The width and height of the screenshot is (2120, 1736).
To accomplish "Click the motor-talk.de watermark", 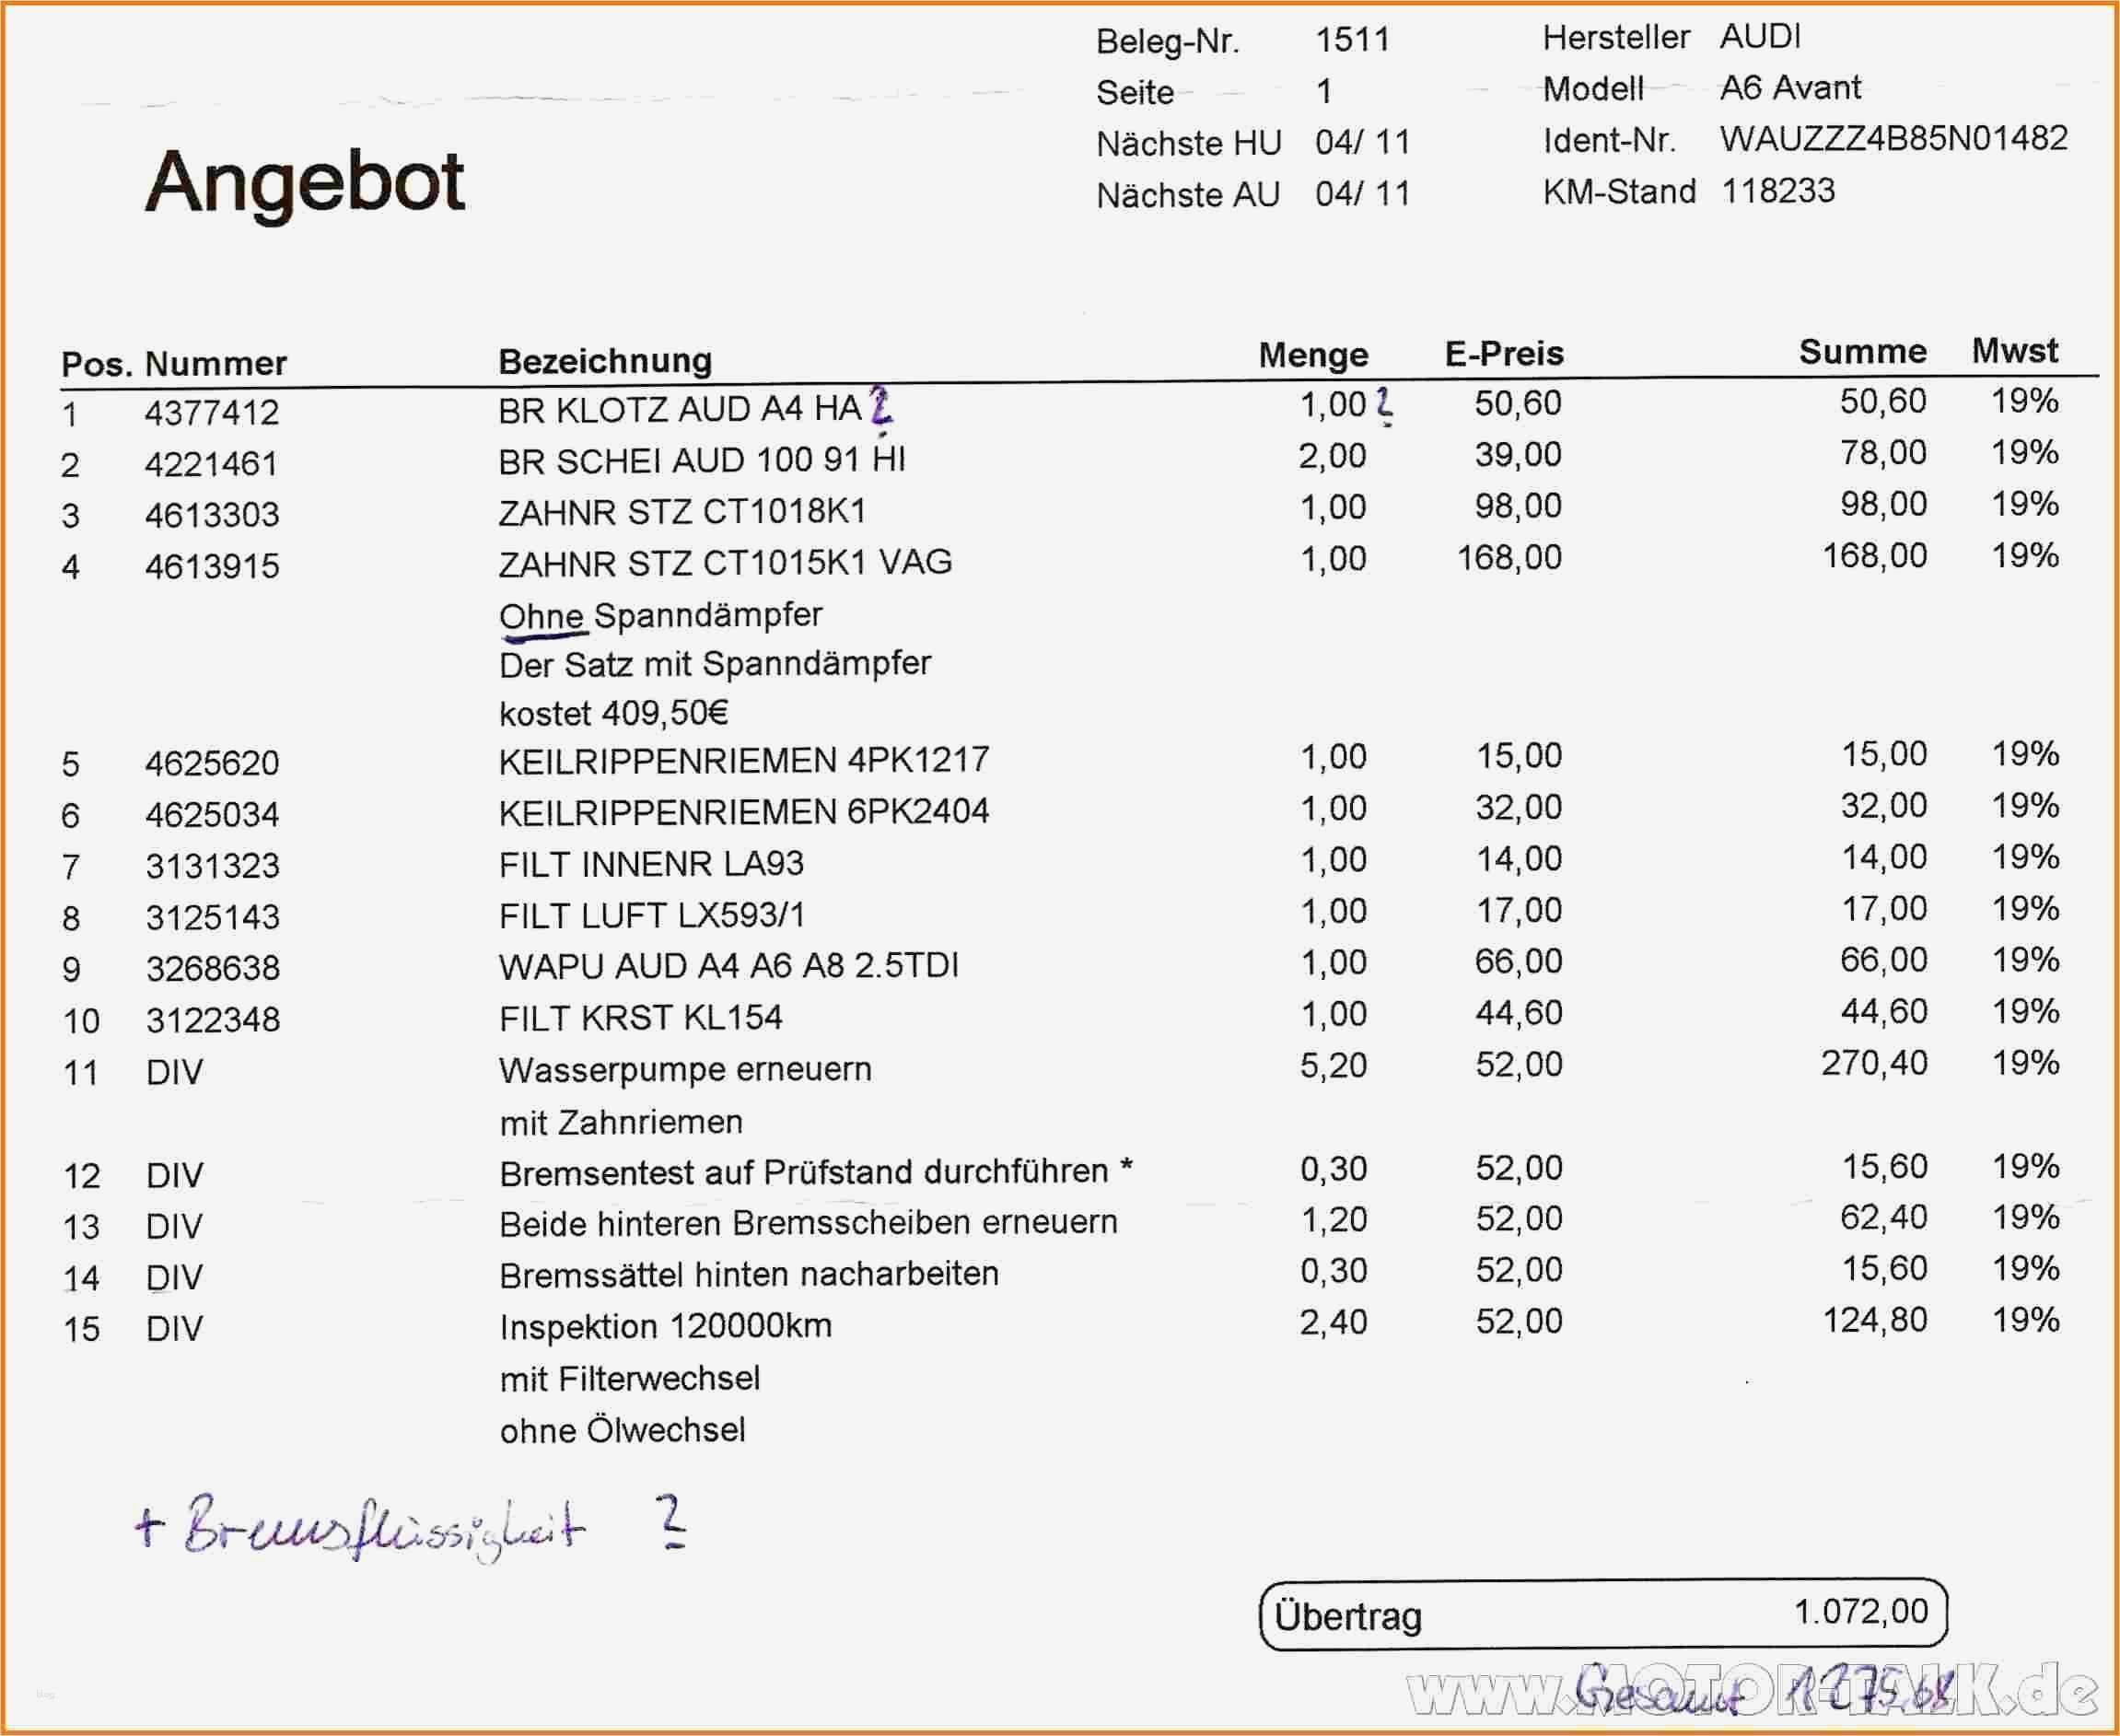I will point(1750,1693).
